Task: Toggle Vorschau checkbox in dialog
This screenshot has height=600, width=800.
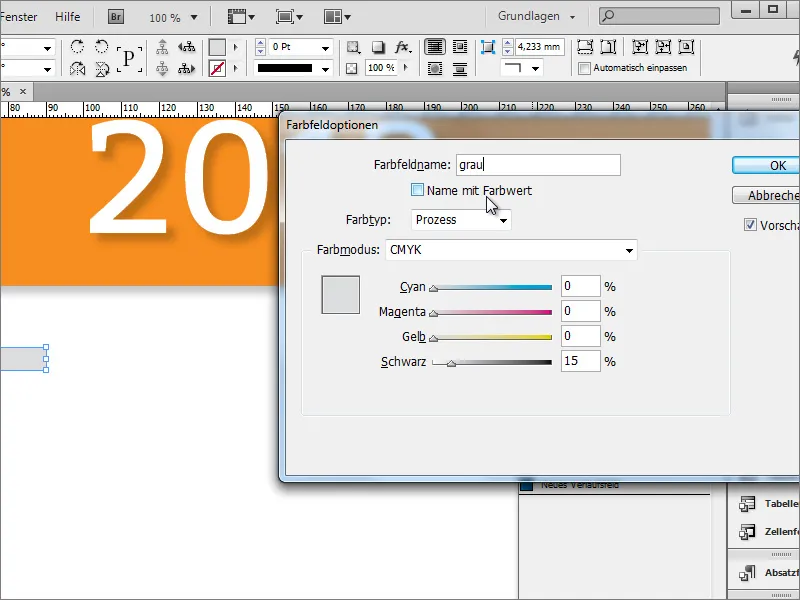Action: pyautogui.click(x=750, y=224)
